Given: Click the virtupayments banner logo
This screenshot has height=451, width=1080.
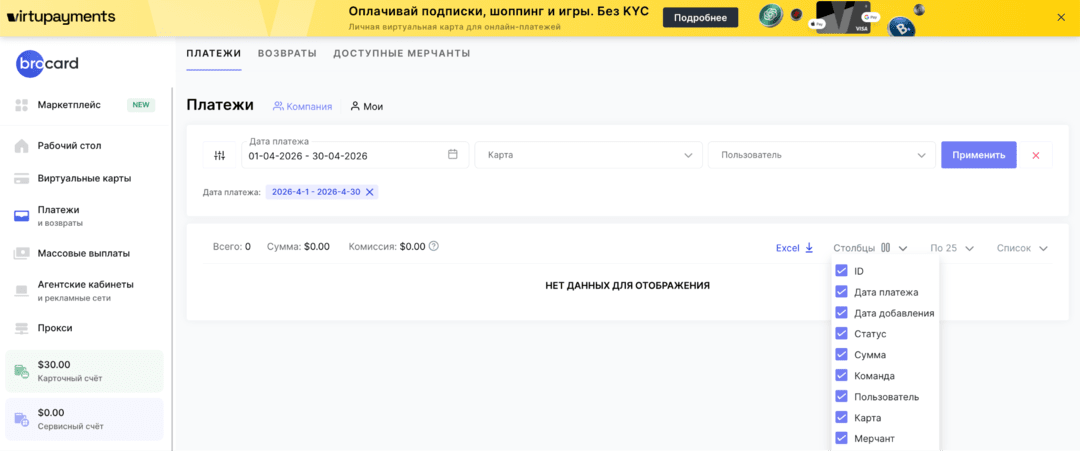Looking at the screenshot, I should (61, 17).
